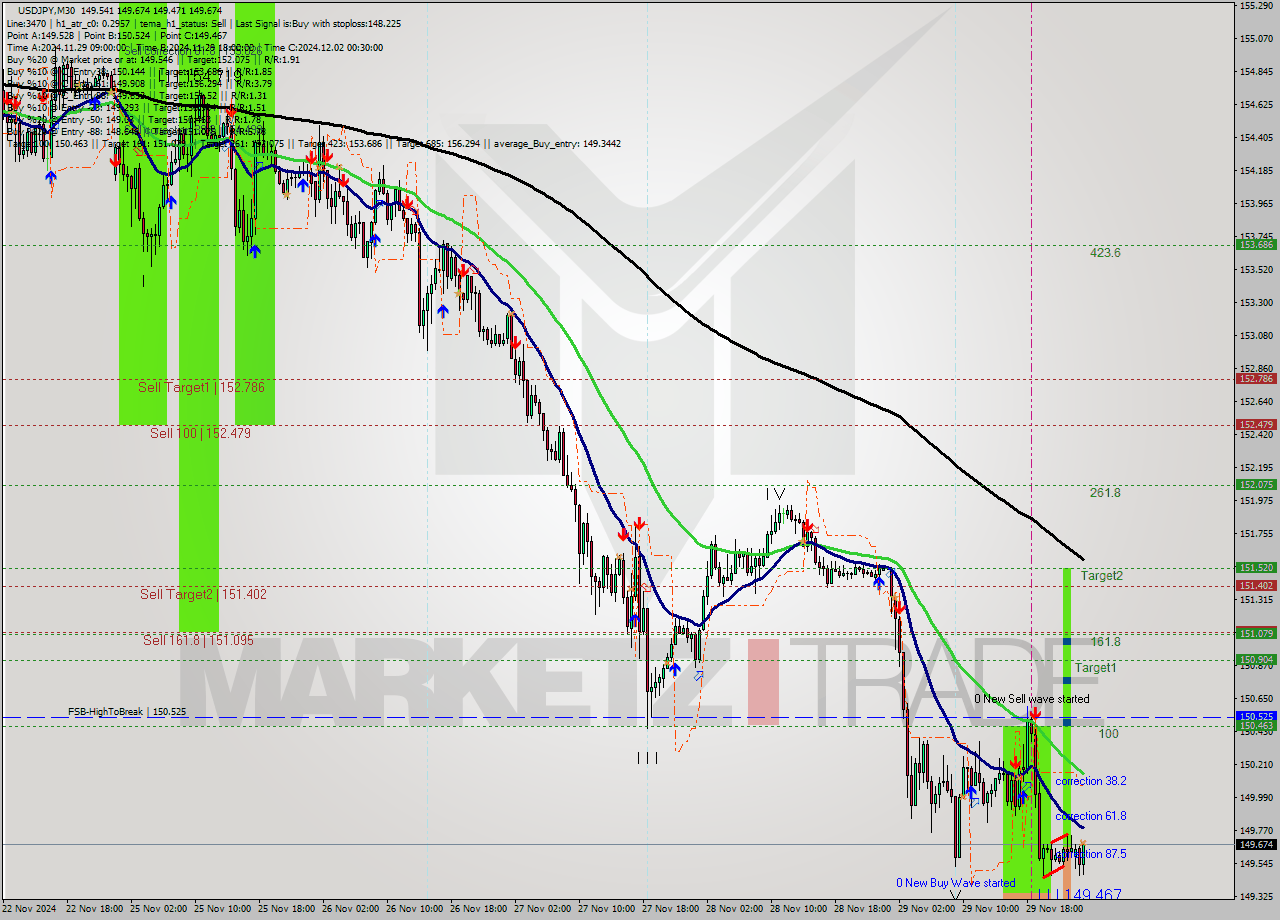The height and width of the screenshot is (920, 1280).
Task: Click the '28 Nov 18:00' time axis label
Action: pyautogui.click(x=862, y=909)
